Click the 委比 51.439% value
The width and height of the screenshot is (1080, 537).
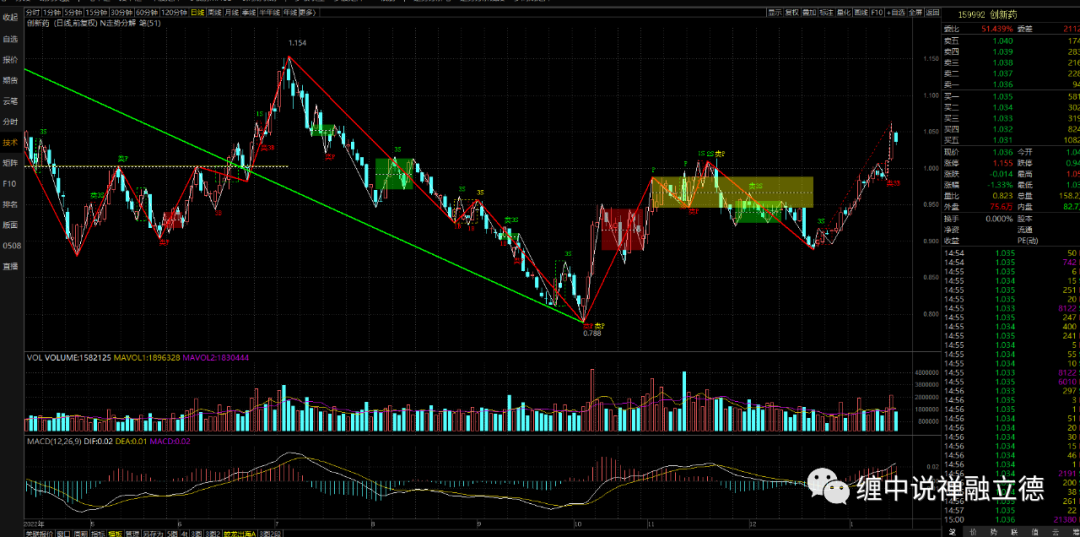coord(998,28)
